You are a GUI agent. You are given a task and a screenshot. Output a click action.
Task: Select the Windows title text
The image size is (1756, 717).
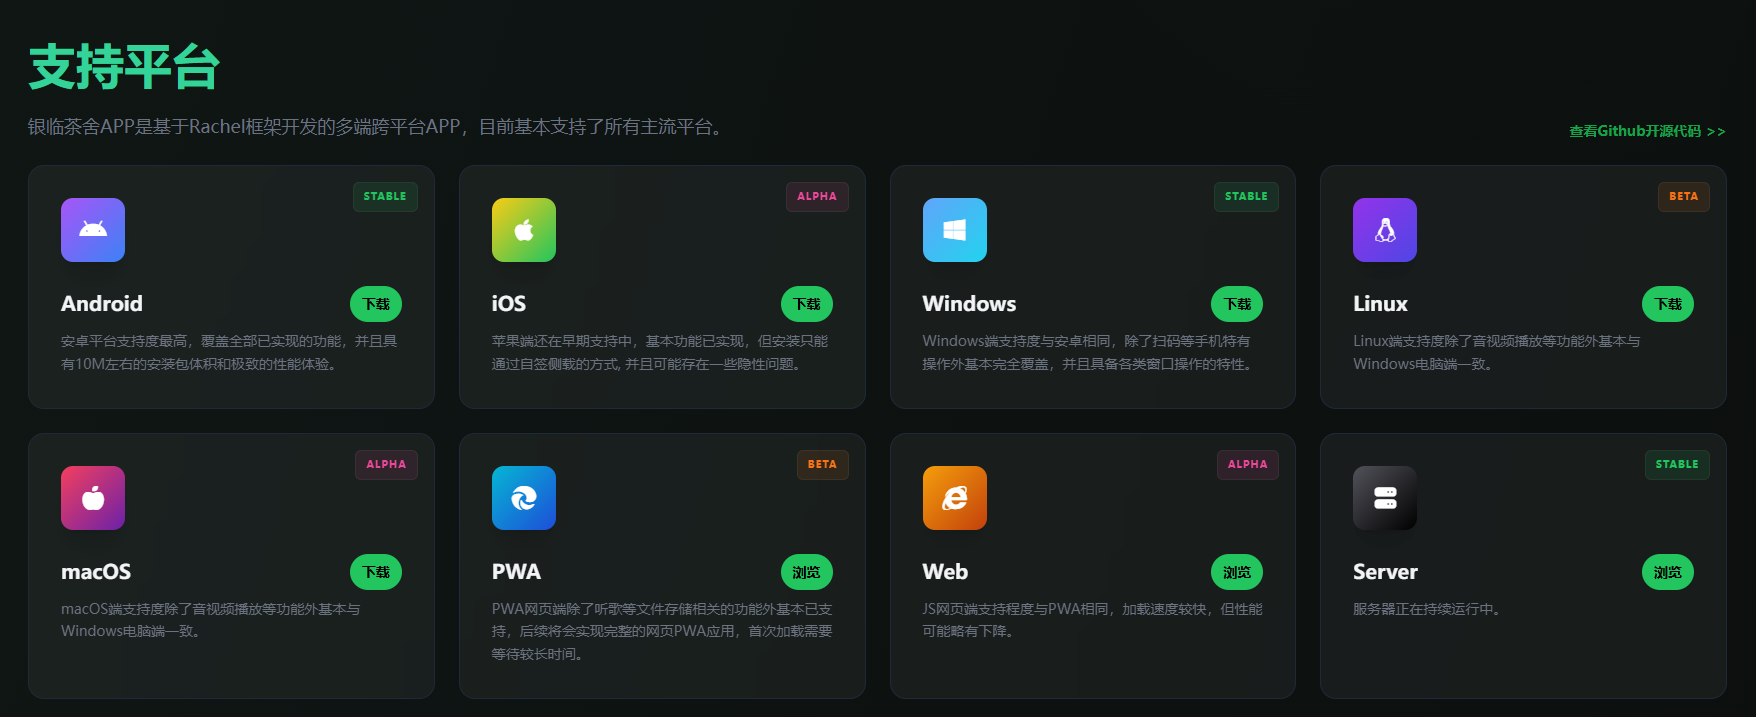click(x=969, y=304)
